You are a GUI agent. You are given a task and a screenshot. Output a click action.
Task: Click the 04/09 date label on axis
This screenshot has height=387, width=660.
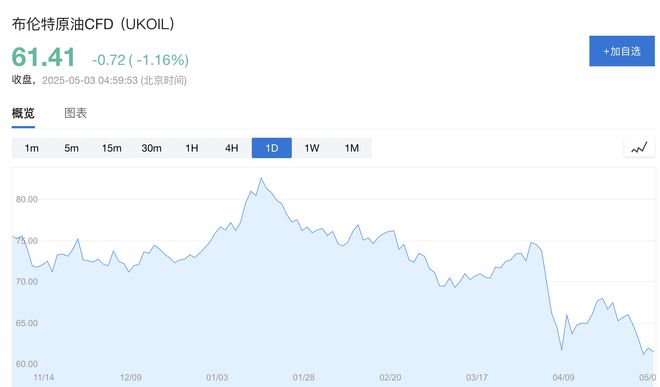[x=563, y=377]
